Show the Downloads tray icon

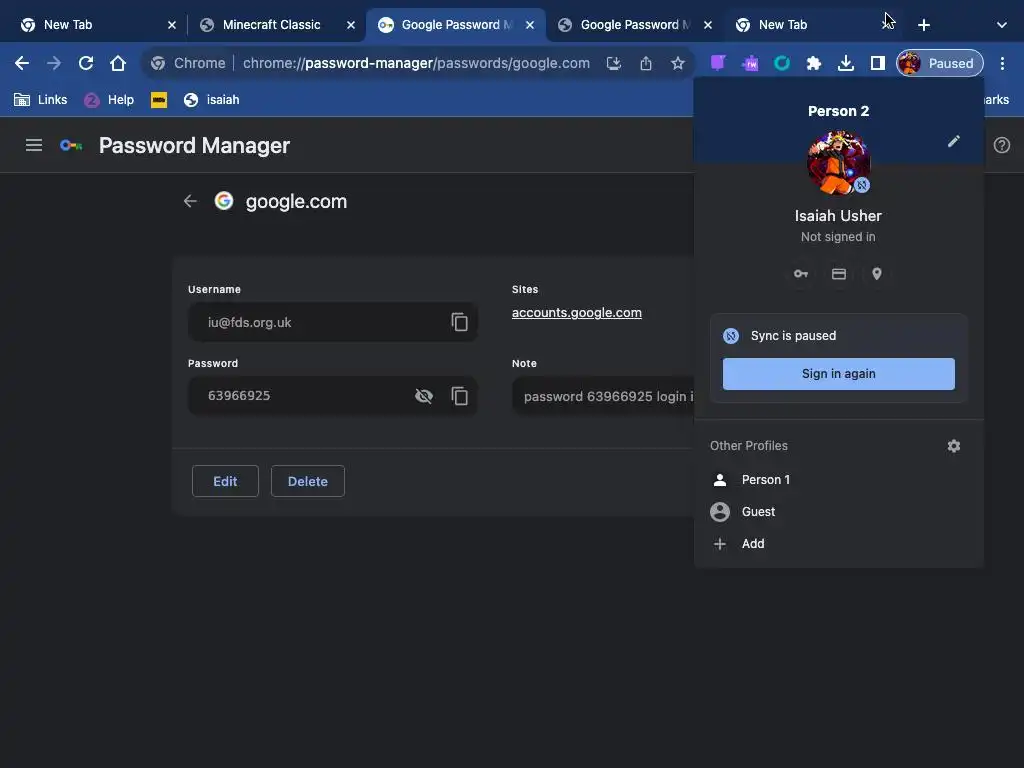coord(846,63)
